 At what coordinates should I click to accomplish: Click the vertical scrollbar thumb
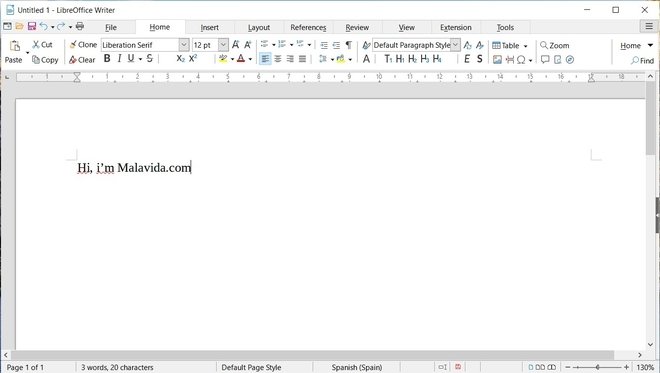tap(650, 119)
